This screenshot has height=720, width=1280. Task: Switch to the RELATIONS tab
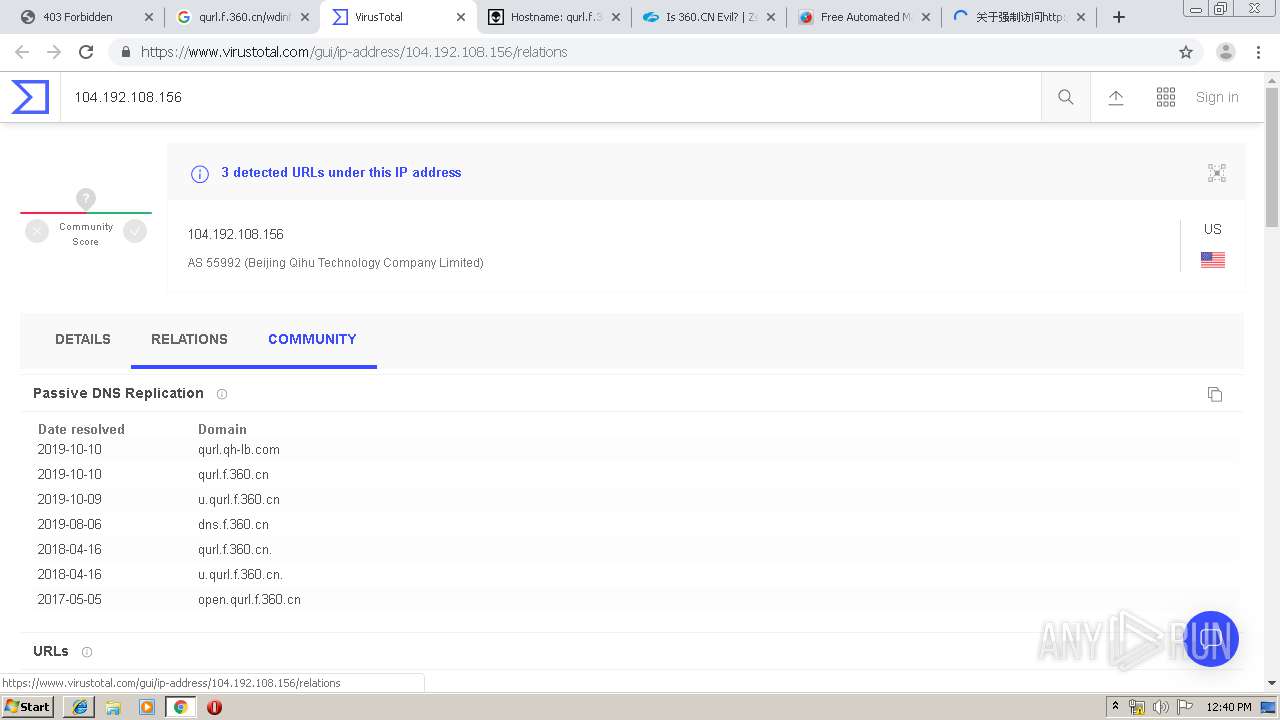pyautogui.click(x=189, y=339)
